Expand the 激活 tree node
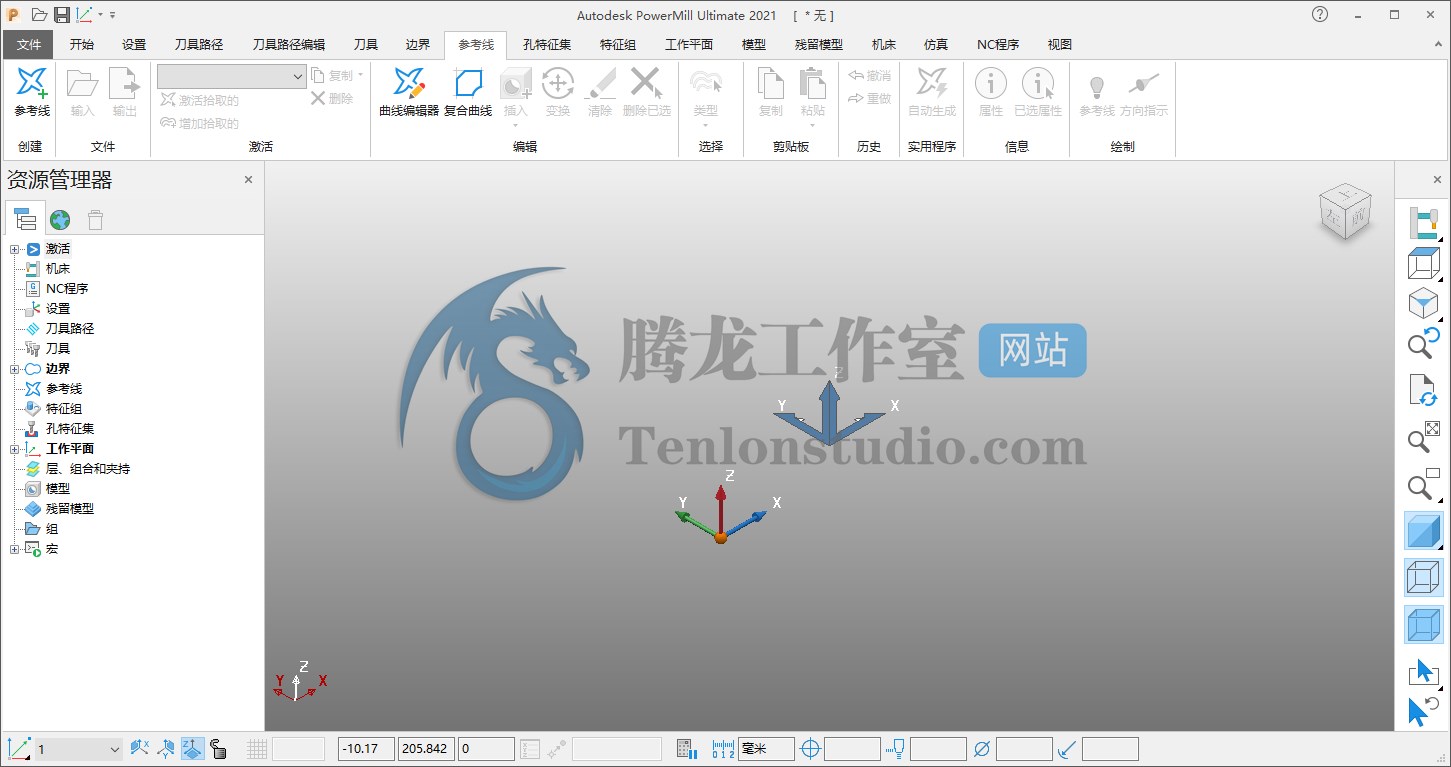The width and height of the screenshot is (1451, 767). click(x=14, y=249)
